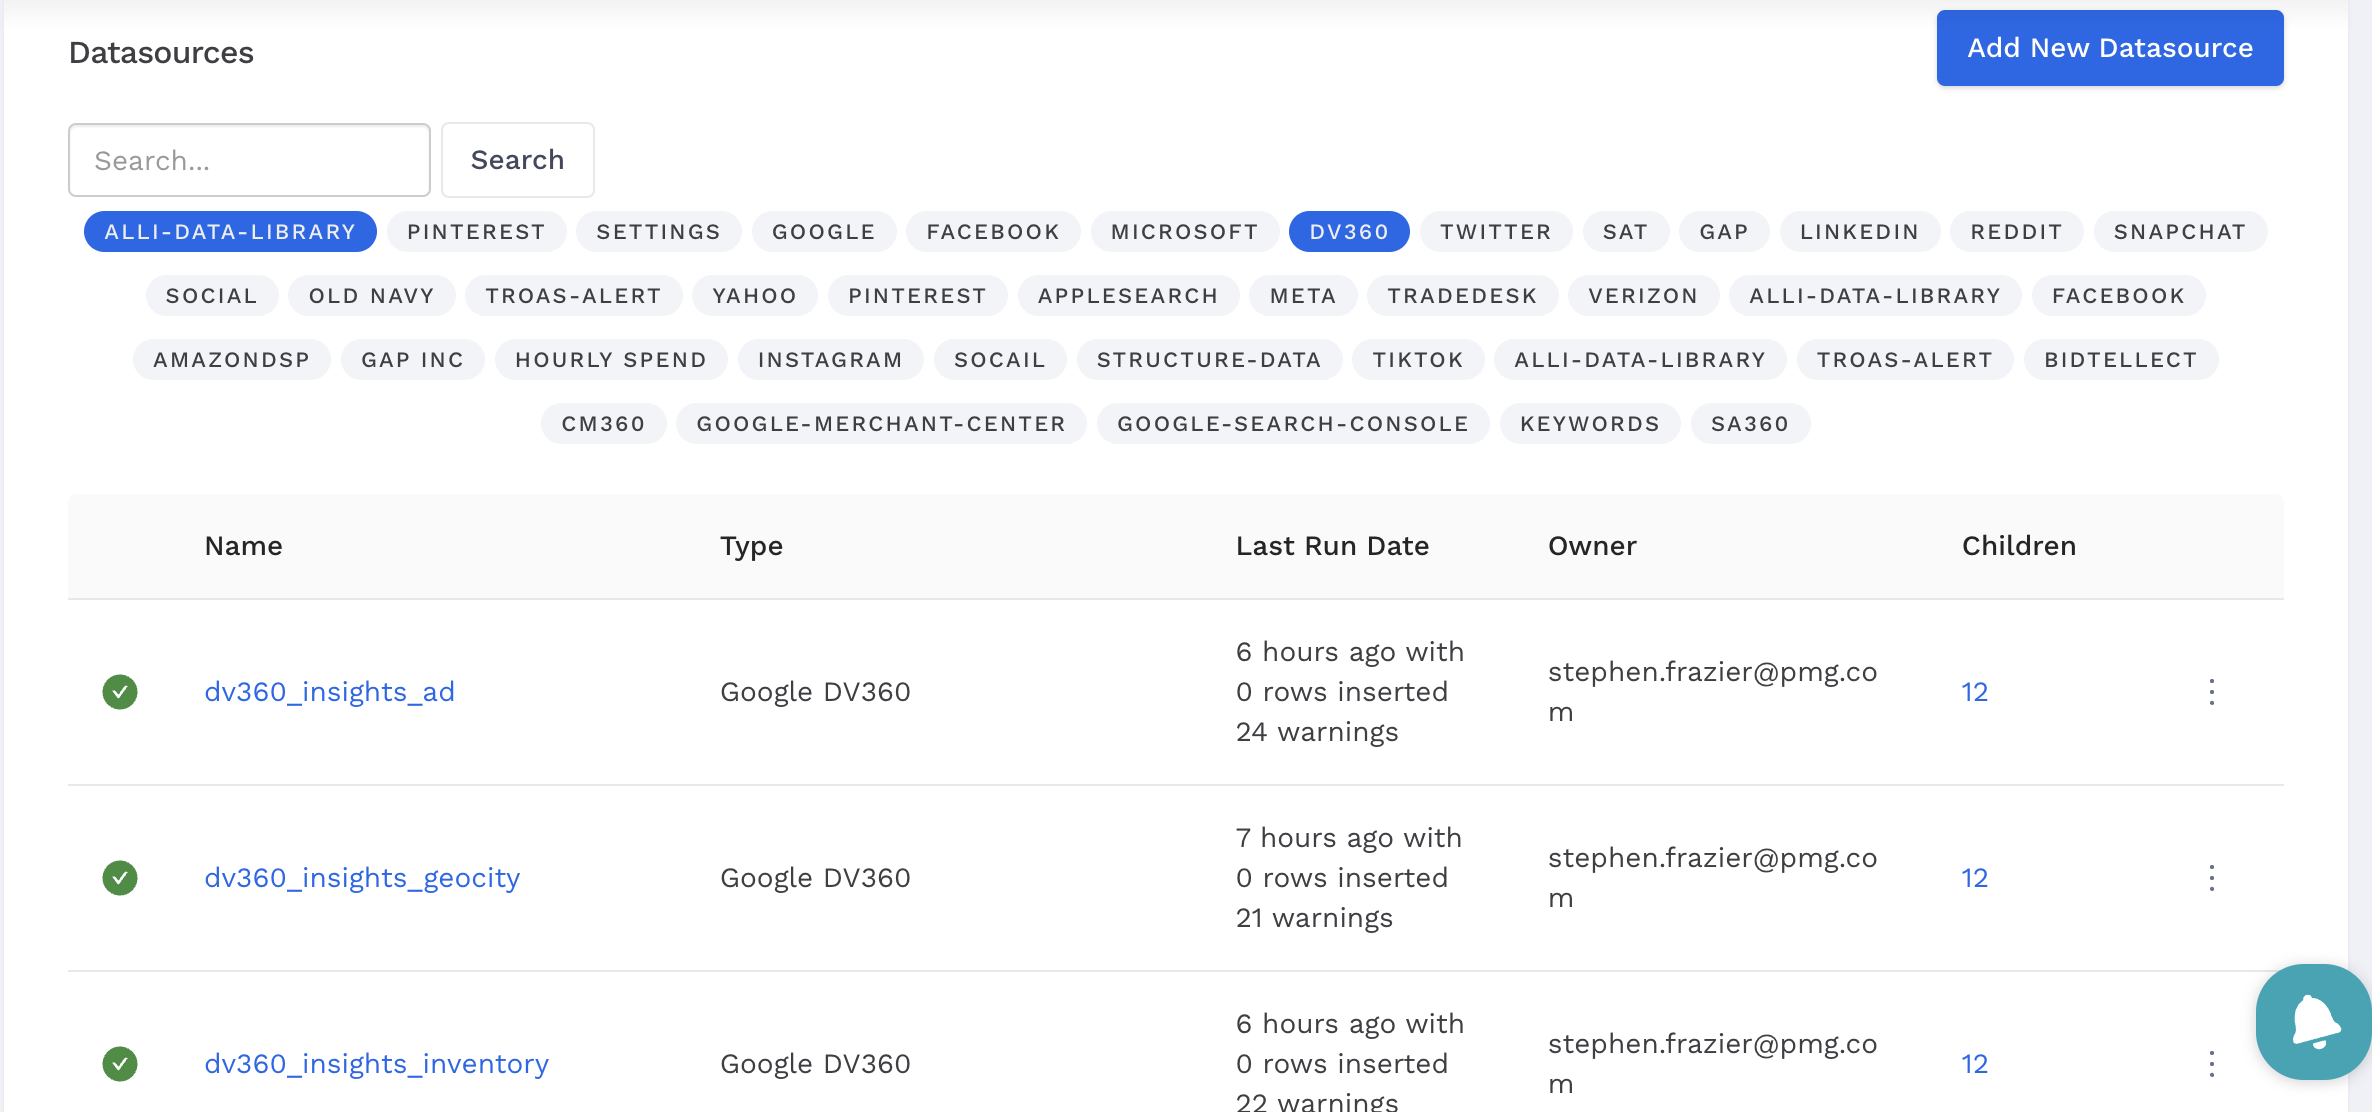
Task: Open kebab menu for dv360_insights_ad row
Action: click(2211, 692)
